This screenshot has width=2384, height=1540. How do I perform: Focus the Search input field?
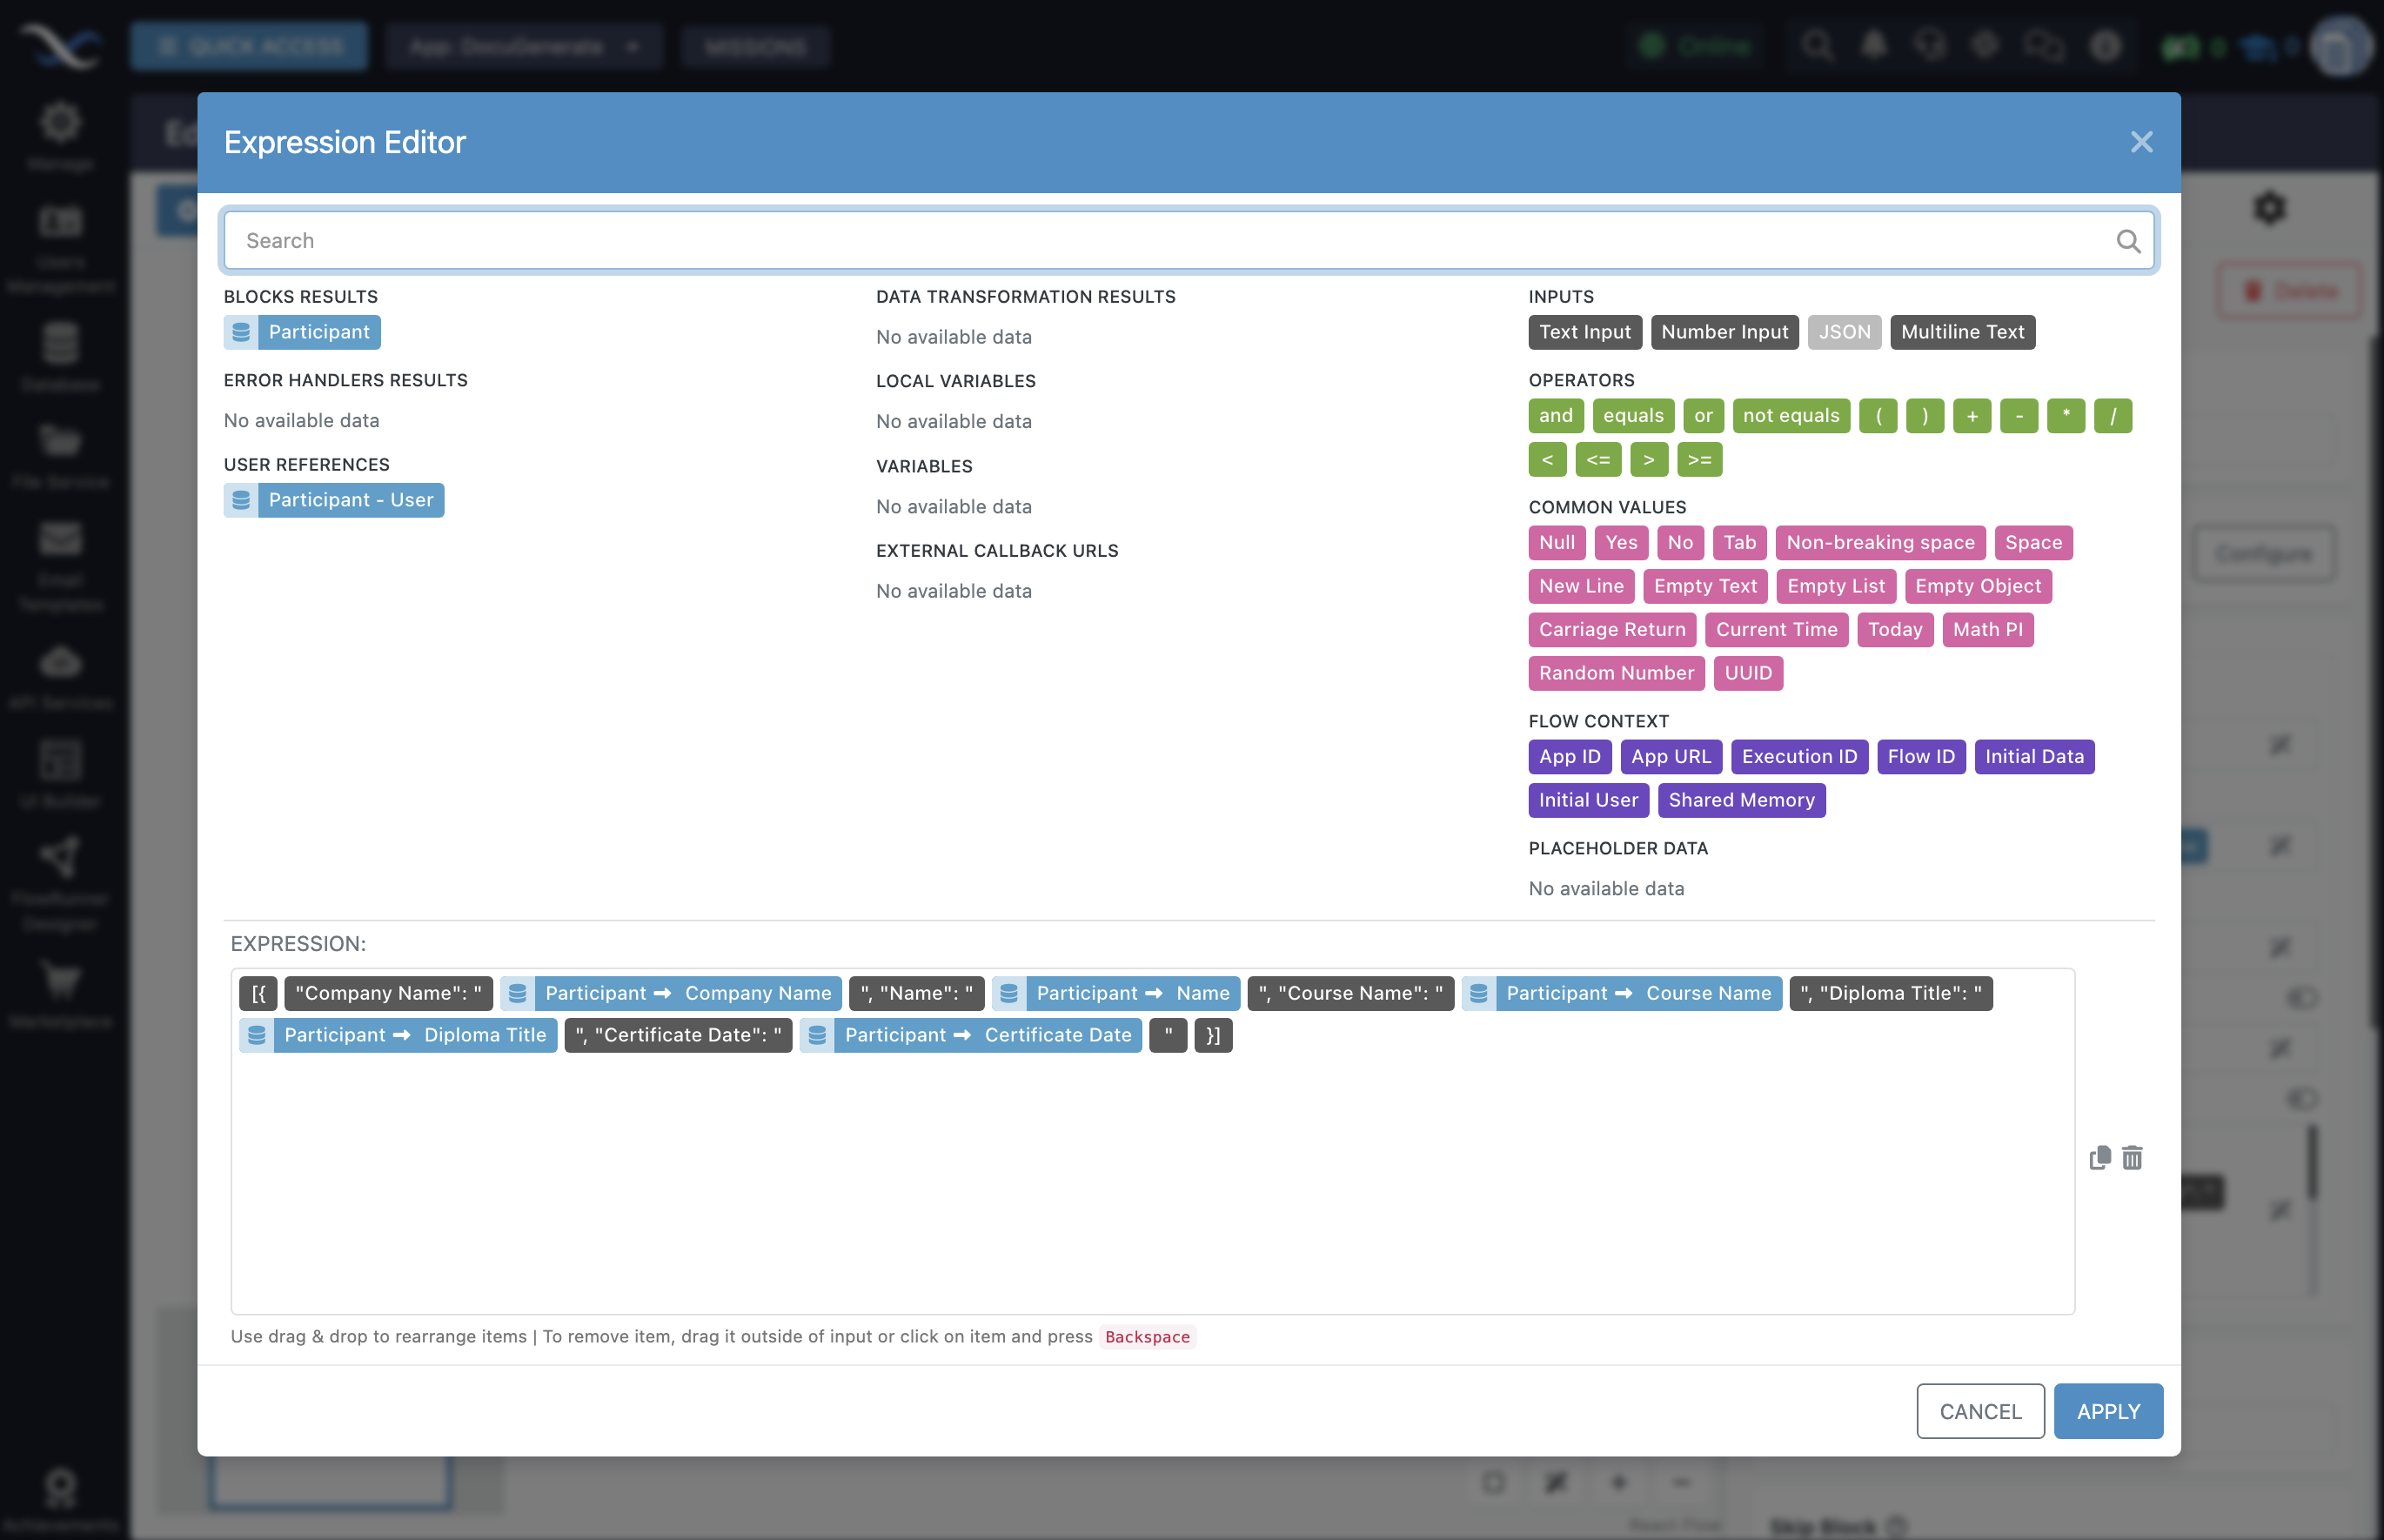[x=1170, y=241]
